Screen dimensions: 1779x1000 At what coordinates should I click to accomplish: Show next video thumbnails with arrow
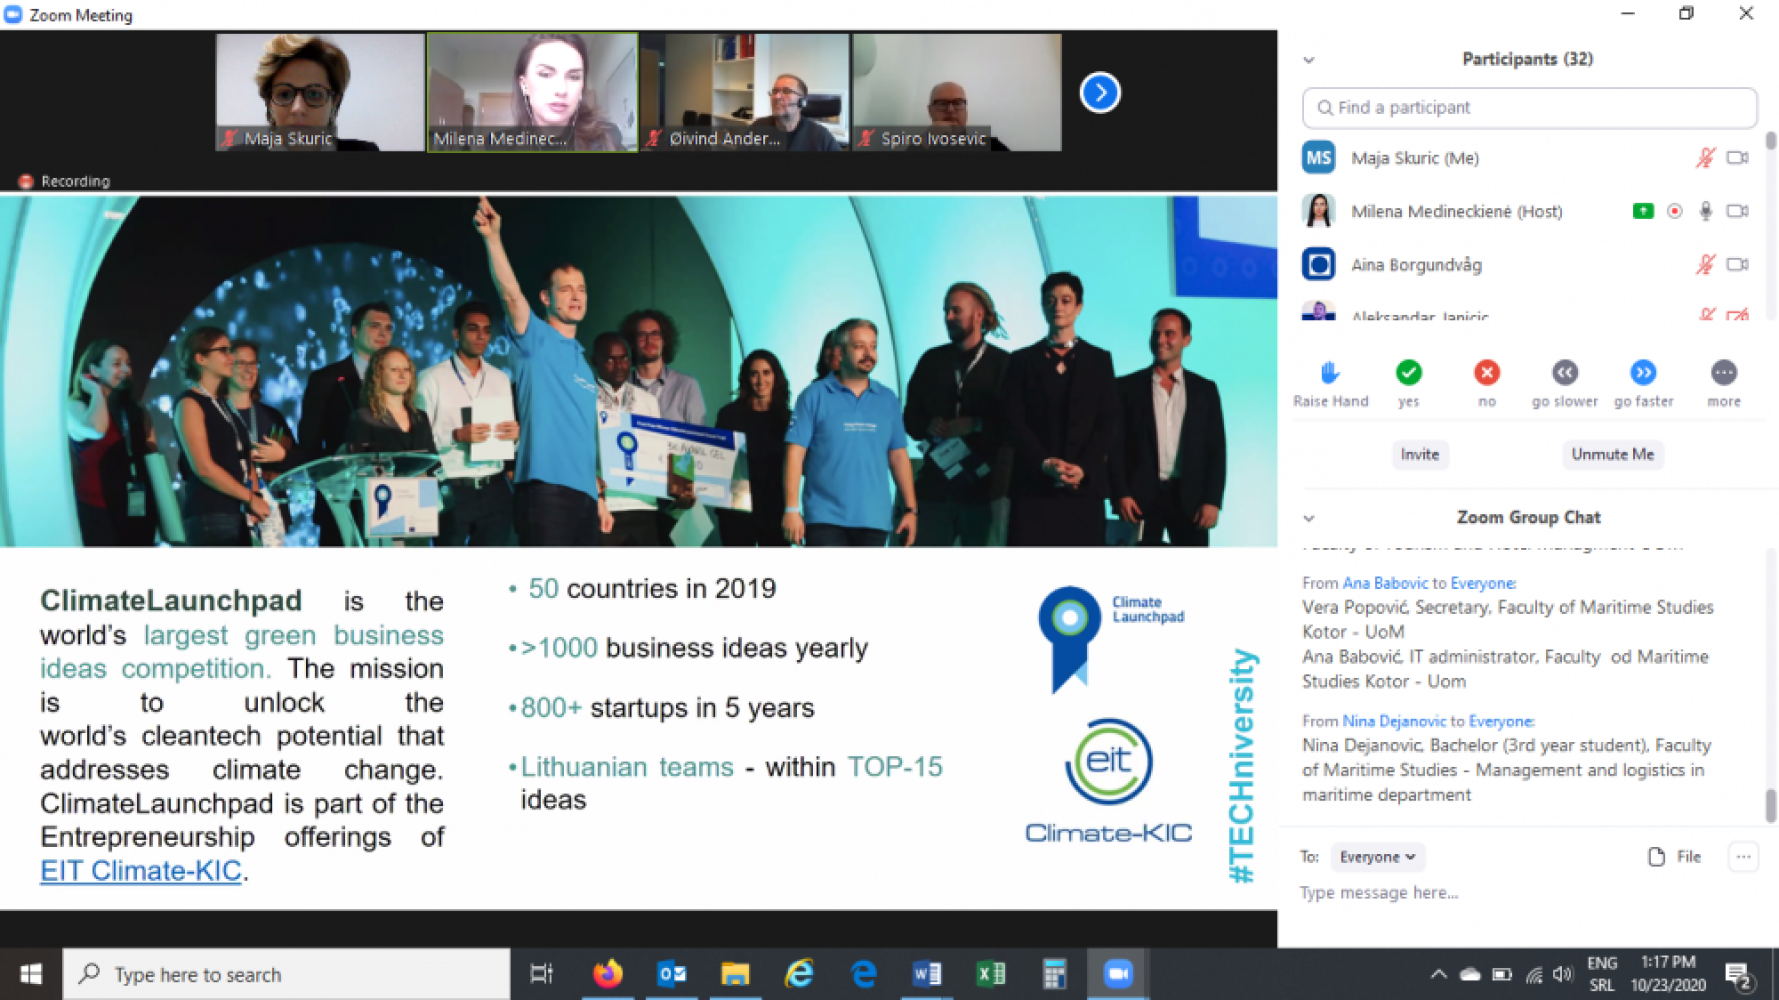[x=1099, y=93]
